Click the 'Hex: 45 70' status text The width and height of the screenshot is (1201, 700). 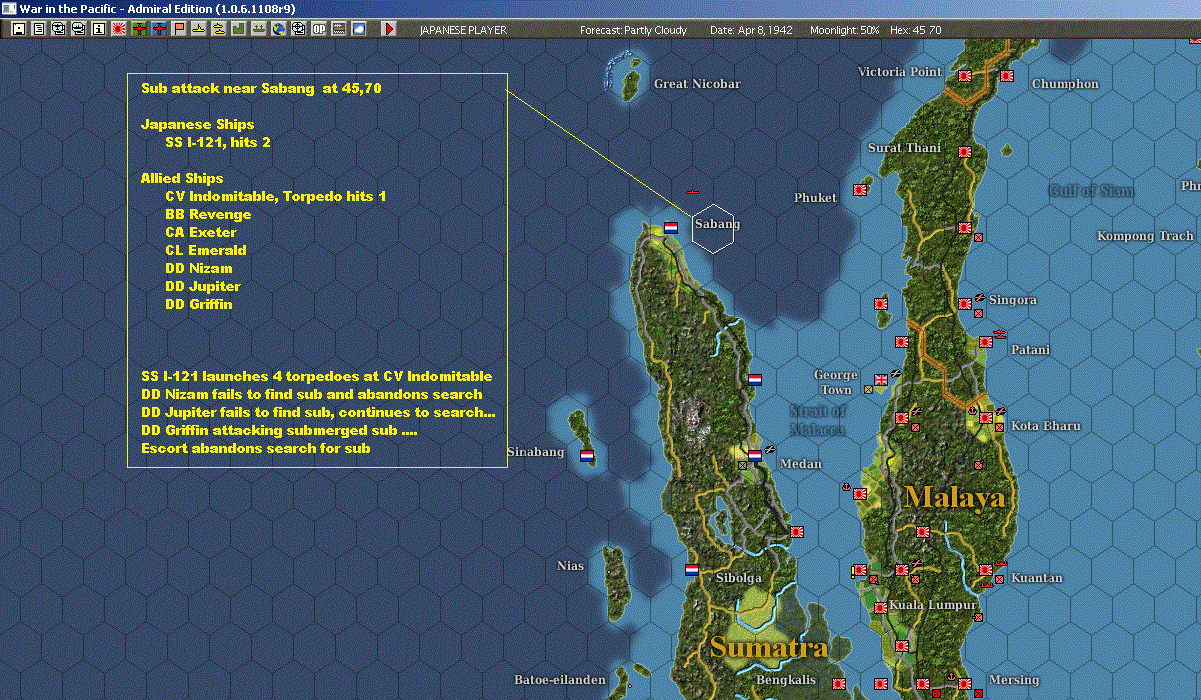(915, 30)
